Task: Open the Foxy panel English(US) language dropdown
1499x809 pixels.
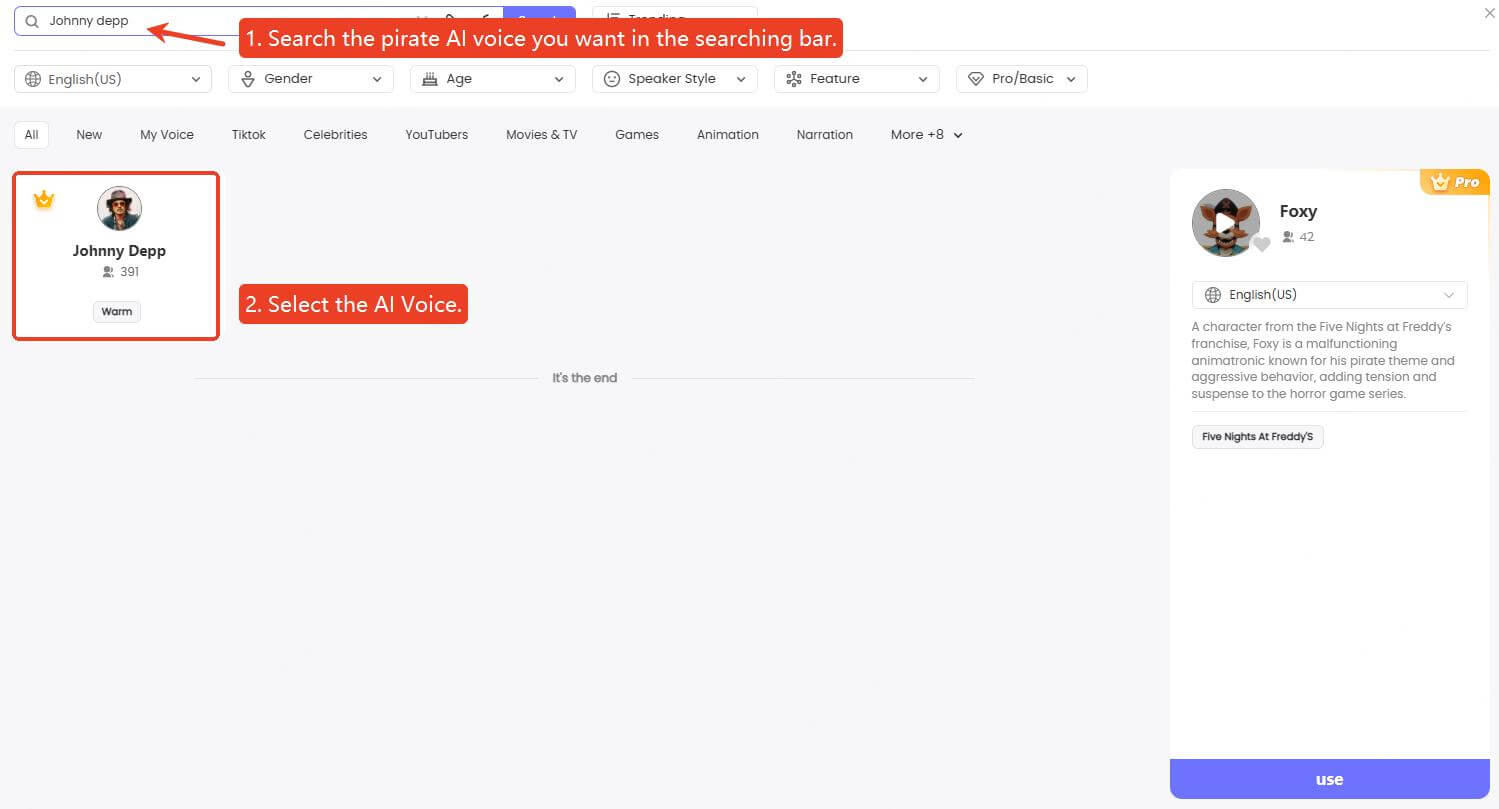Action: [1330, 295]
